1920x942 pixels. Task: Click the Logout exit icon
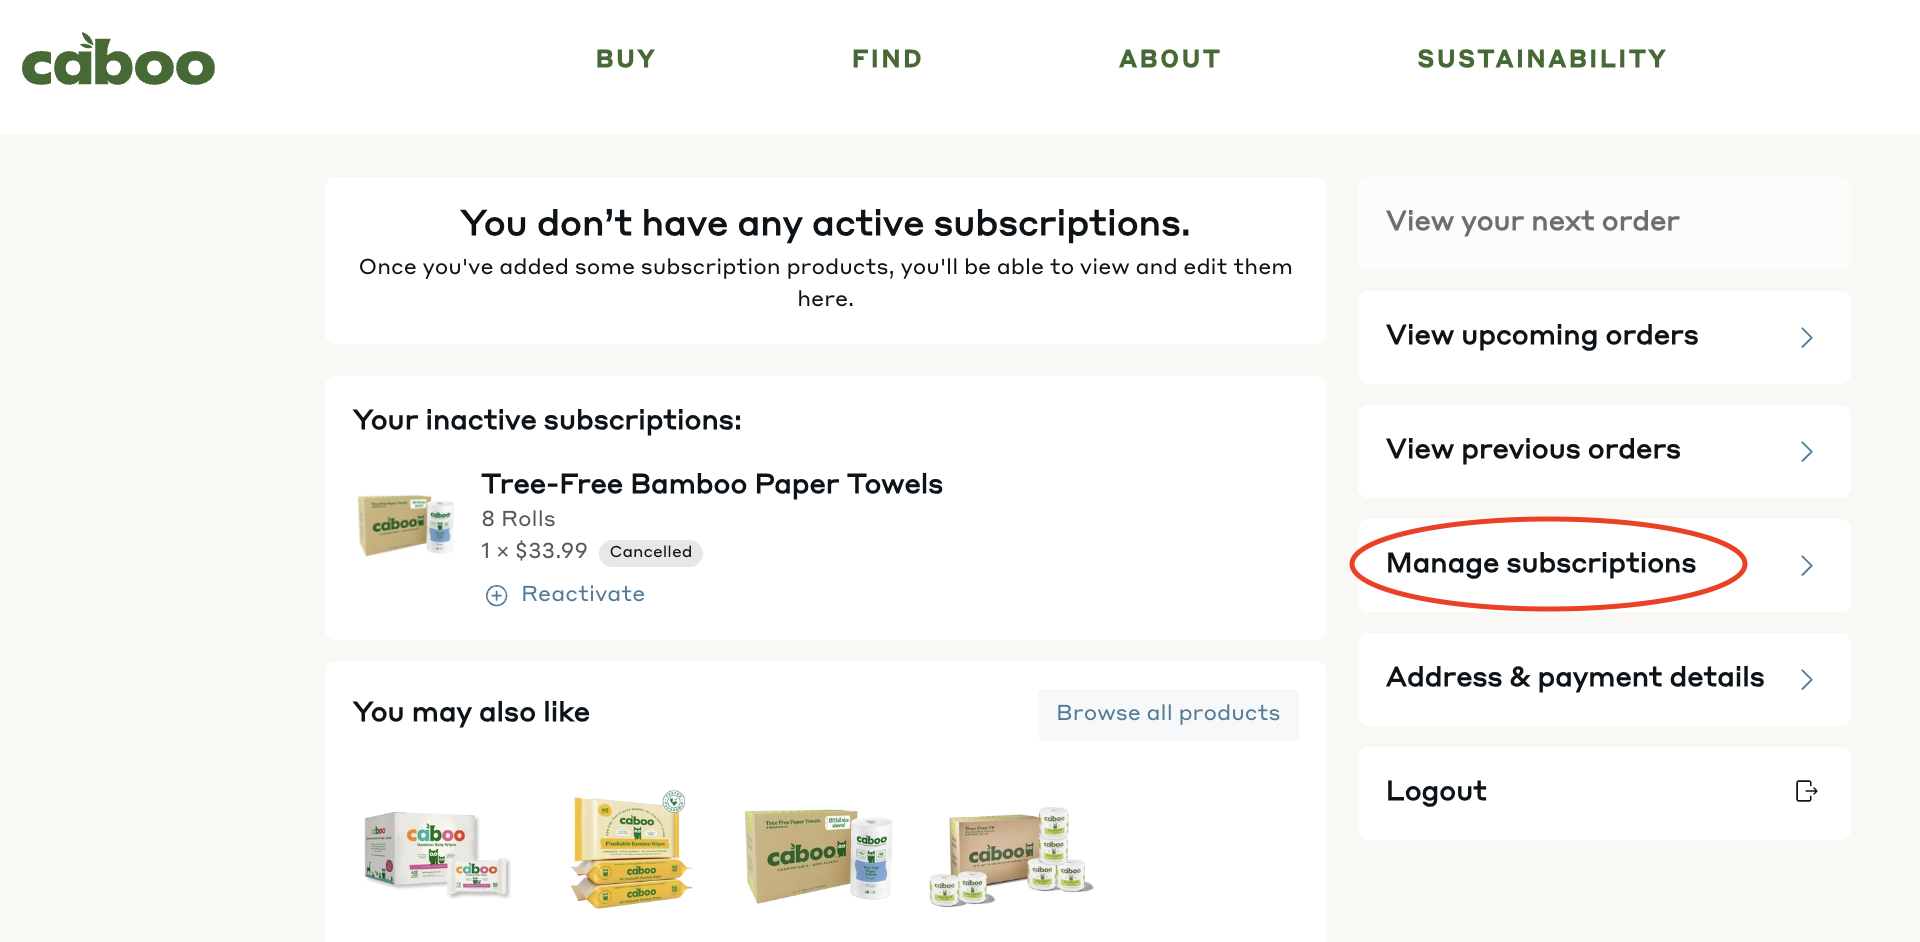(x=1805, y=792)
